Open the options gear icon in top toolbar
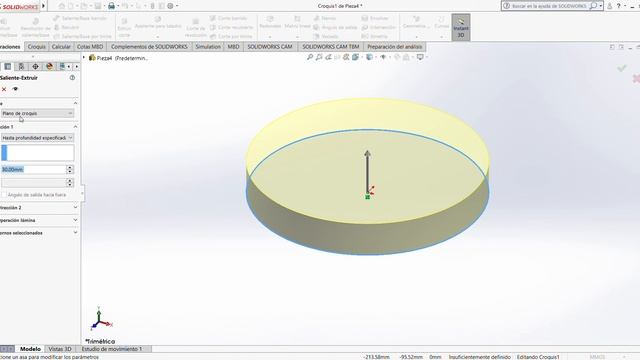 click(x=171, y=6)
